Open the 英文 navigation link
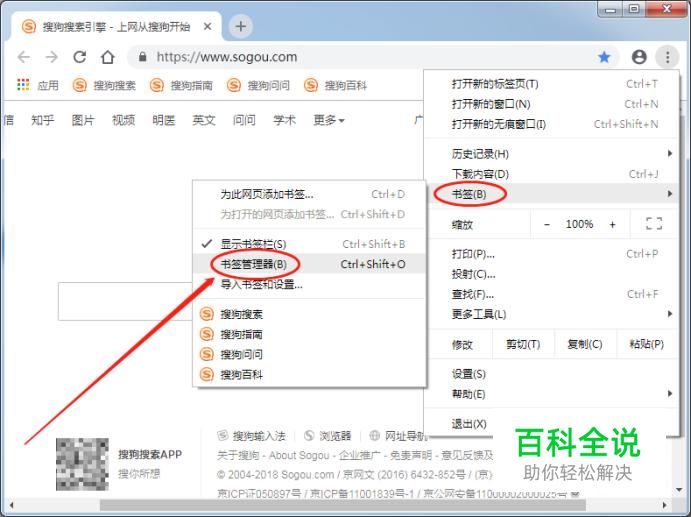The width and height of the screenshot is (691, 517). coord(204,120)
